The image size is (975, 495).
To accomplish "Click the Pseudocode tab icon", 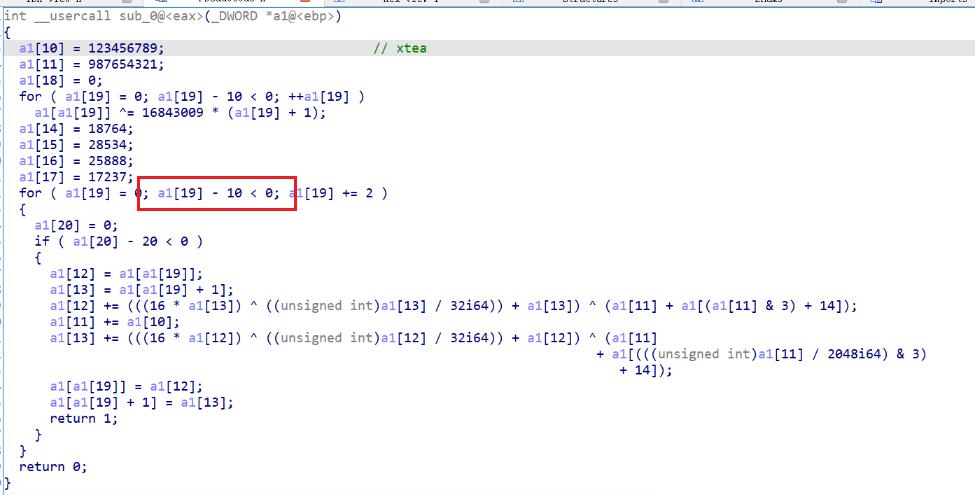I will [161, 2].
